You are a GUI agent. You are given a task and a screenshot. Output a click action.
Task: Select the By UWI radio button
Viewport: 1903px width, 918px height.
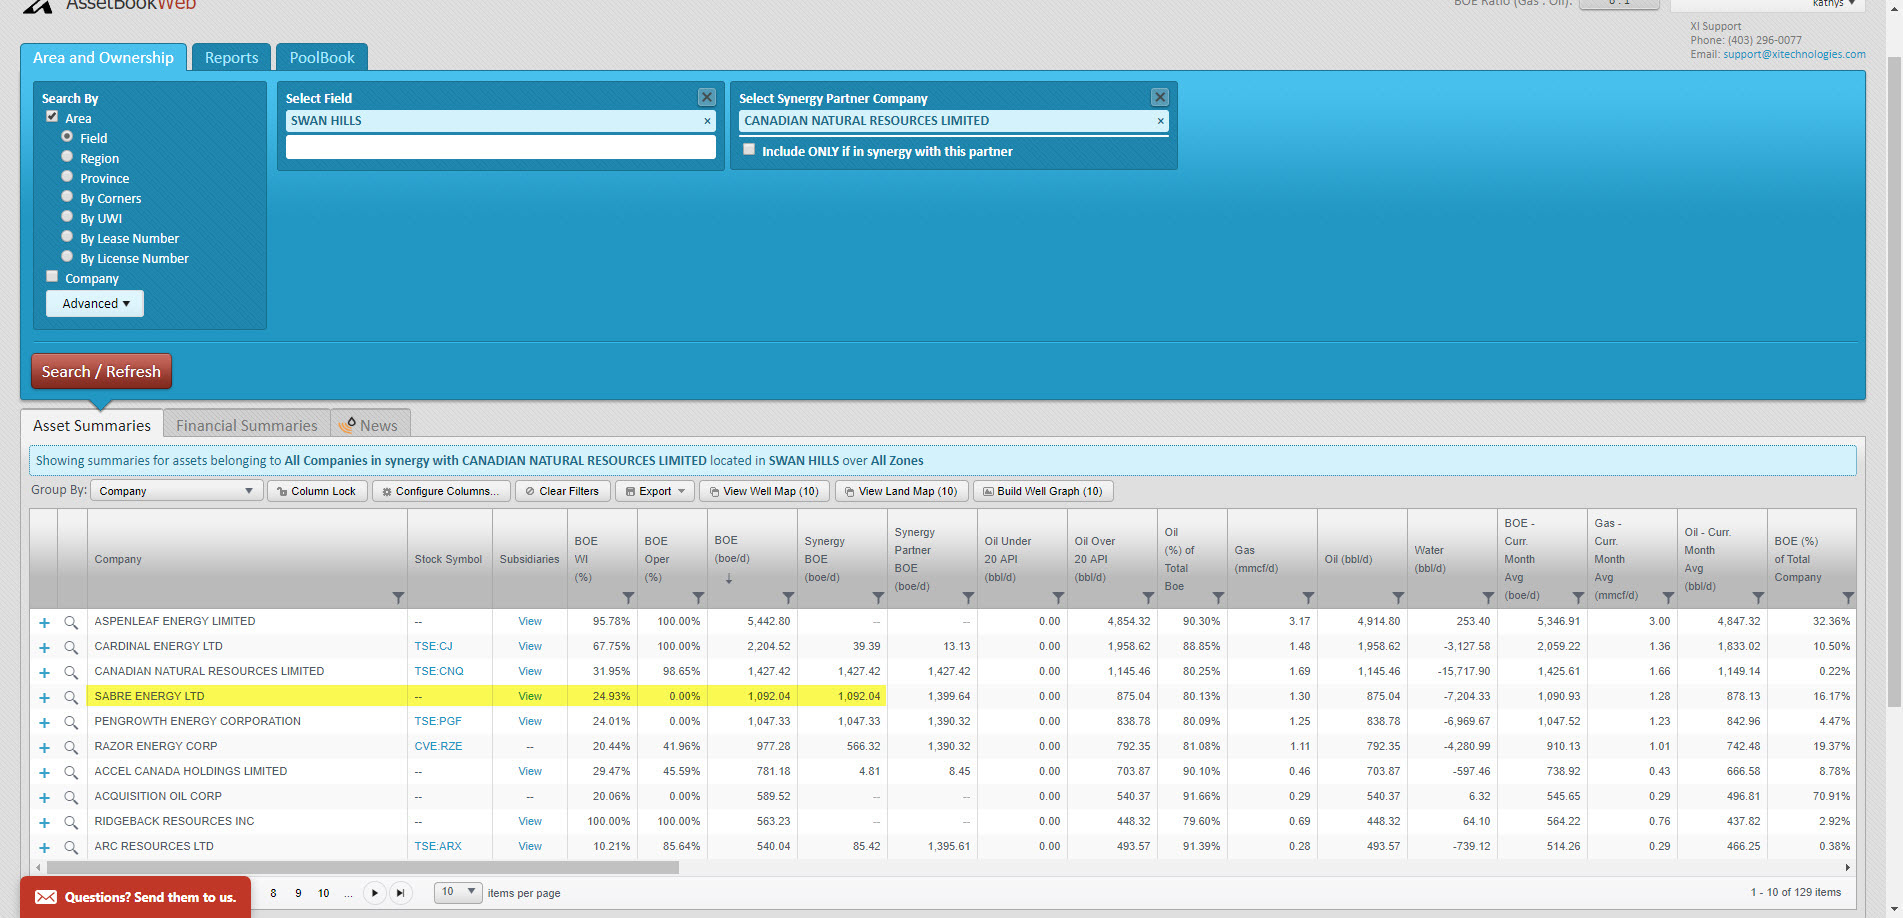pyautogui.click(x=67, y=217)
